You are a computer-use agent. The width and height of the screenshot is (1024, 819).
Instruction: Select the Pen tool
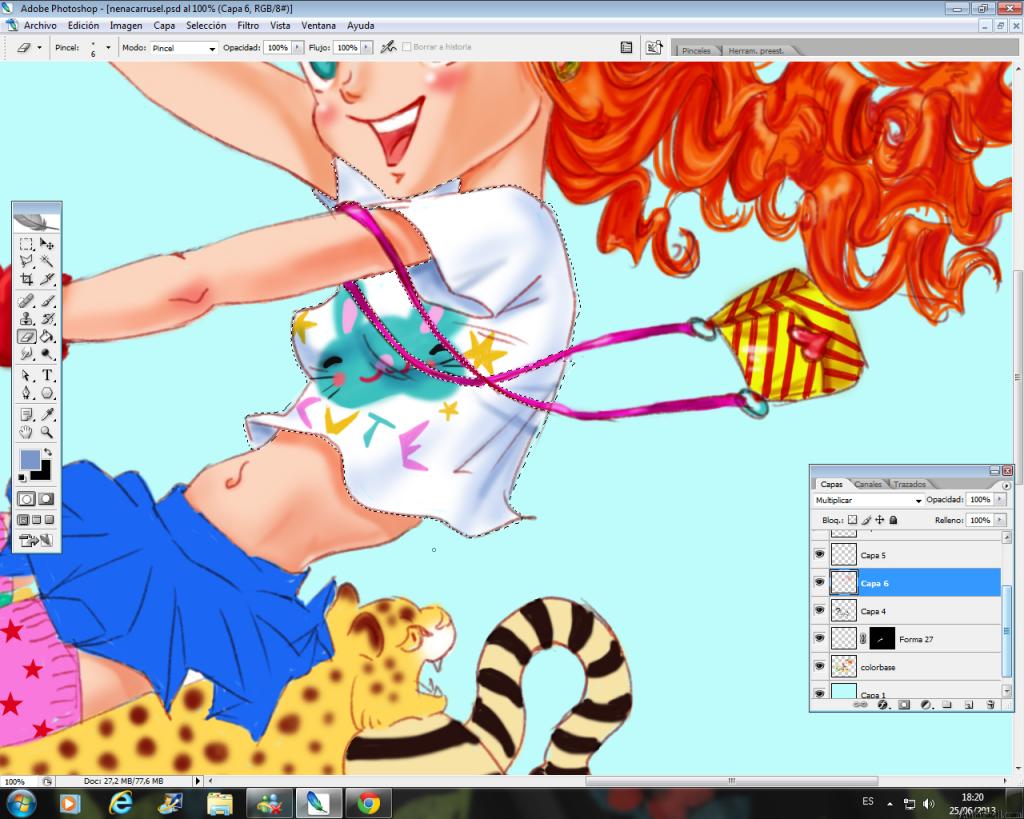click(x=26, y=393)
